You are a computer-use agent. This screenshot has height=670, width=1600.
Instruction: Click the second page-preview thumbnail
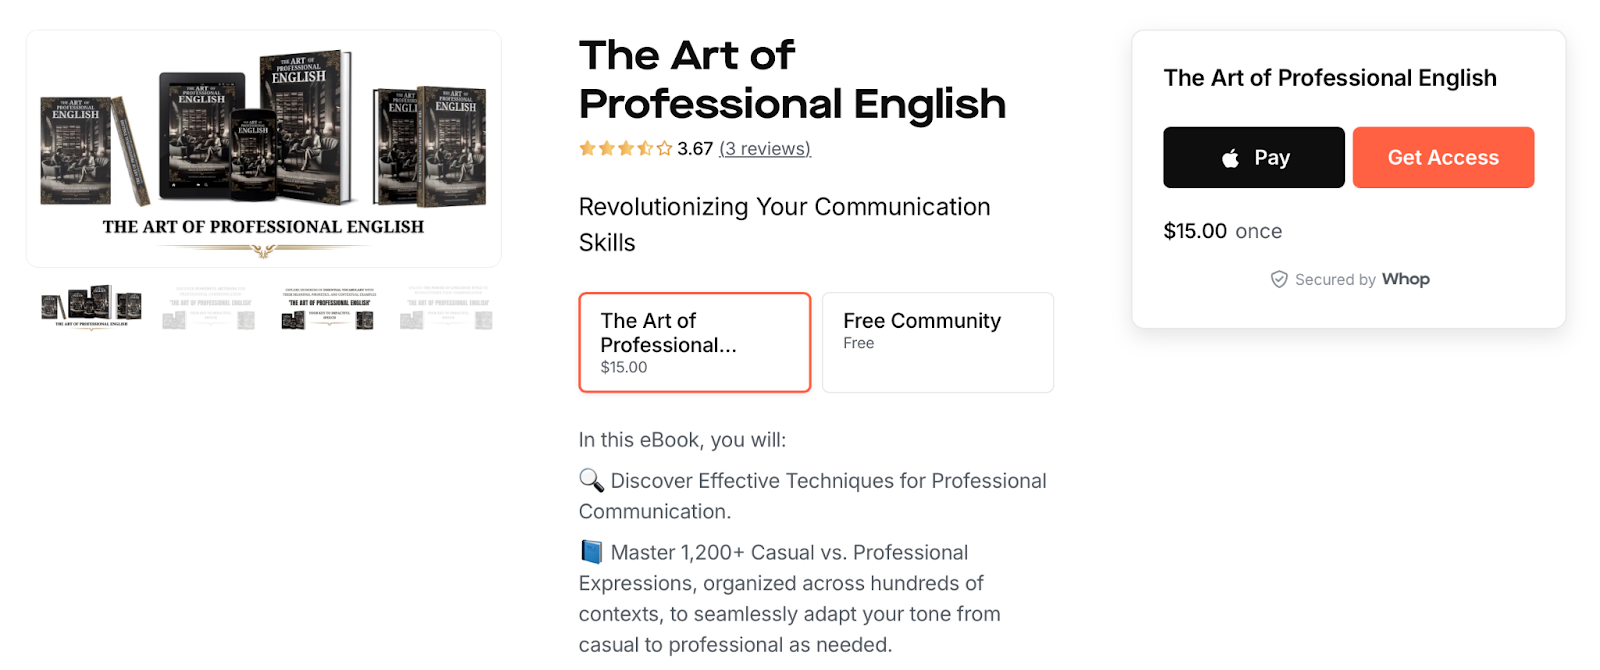(208, 307)
